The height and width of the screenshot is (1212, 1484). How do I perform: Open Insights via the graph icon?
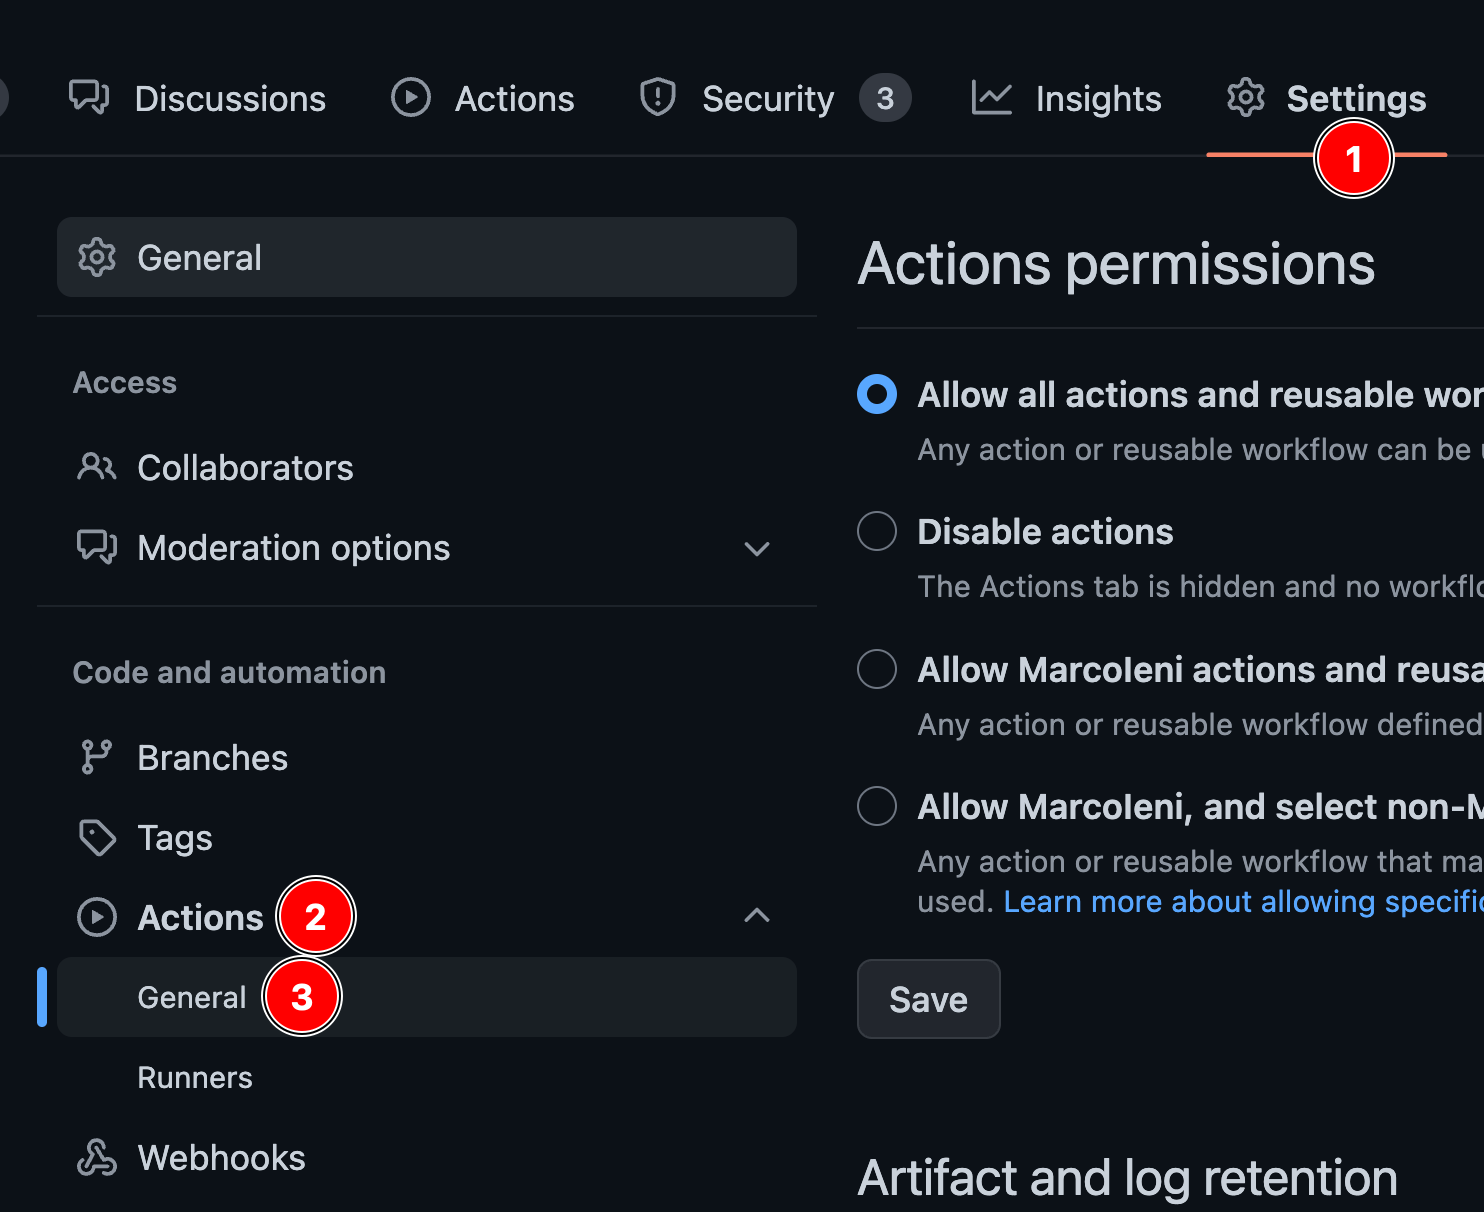991,97
